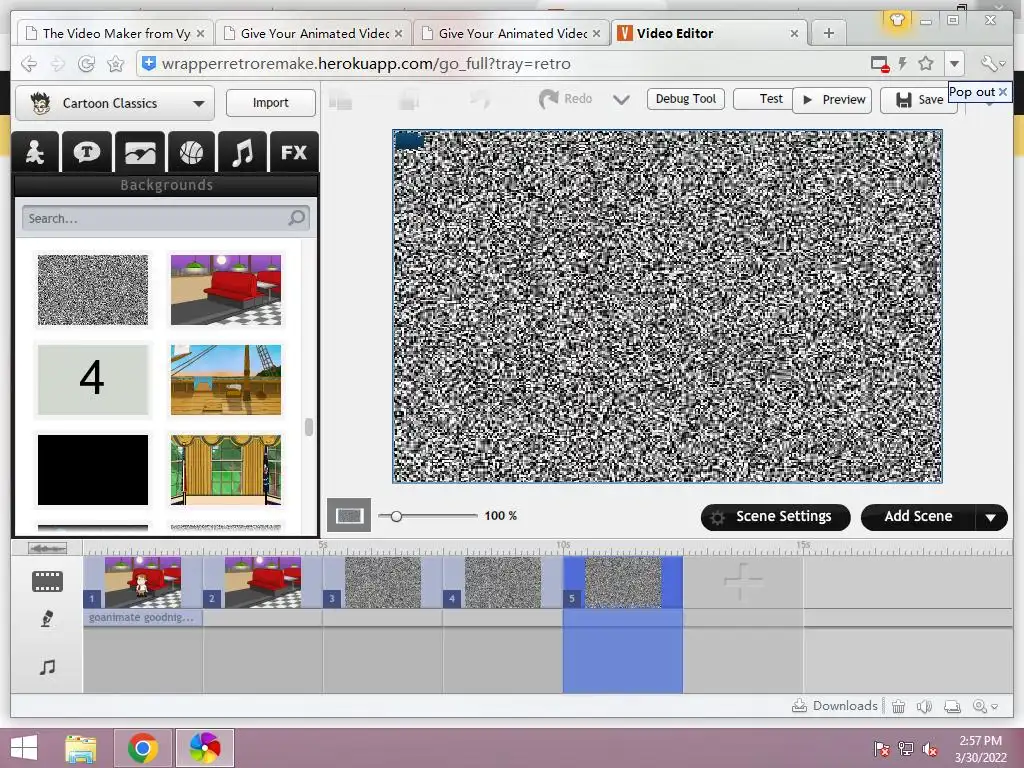The height and width of the screenshot is (768, 1024).
Task: Click the Test button
Action: tap(765, 99)
